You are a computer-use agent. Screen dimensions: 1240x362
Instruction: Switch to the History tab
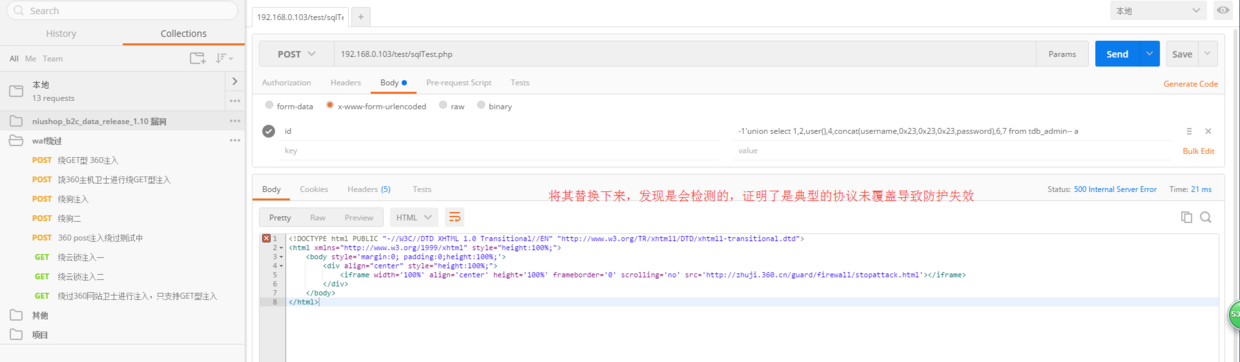tap(61, 33)
